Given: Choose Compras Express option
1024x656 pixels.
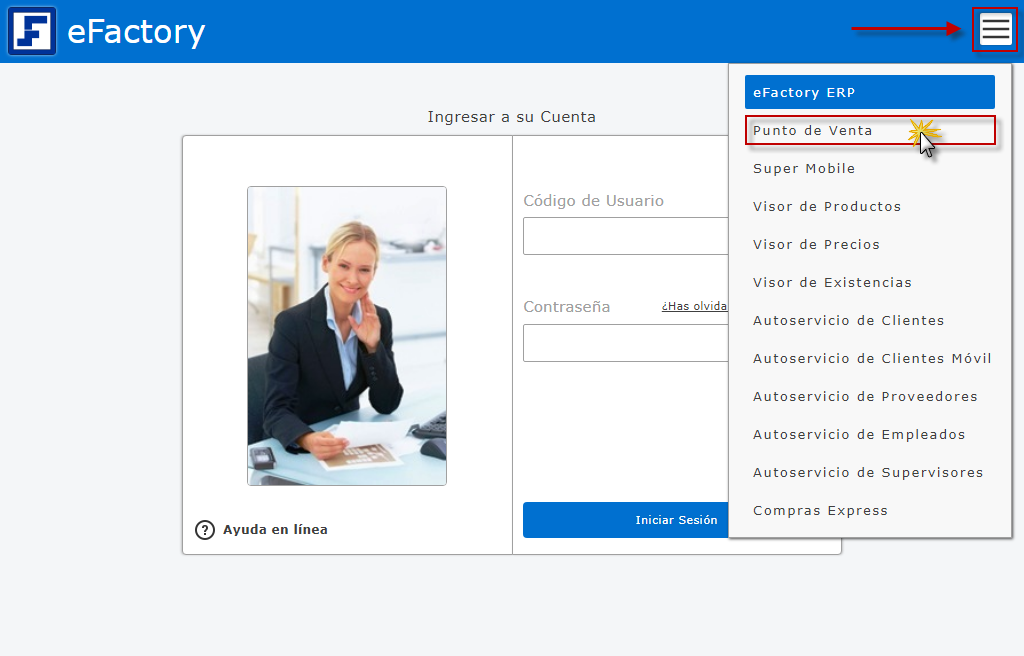Looking at the screenshot, I should click(869, 510).
